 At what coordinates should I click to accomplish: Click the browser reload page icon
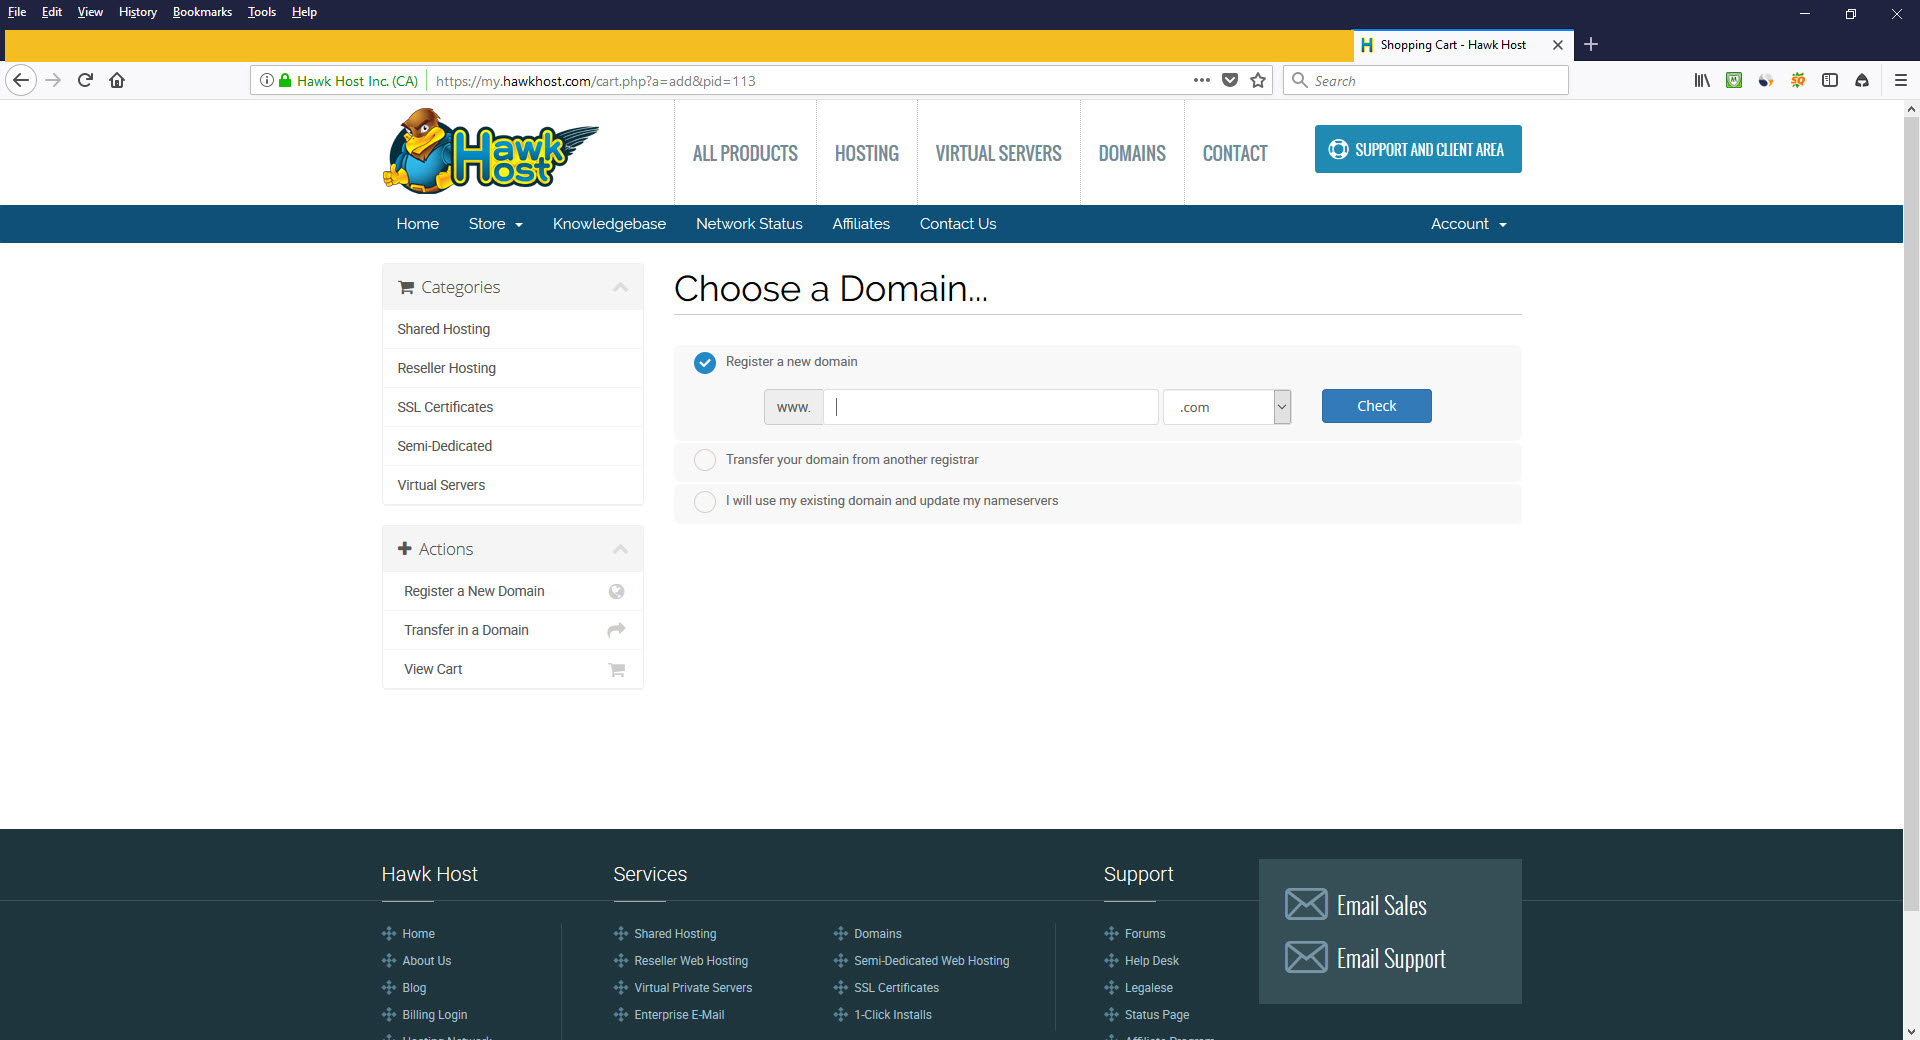85,80
